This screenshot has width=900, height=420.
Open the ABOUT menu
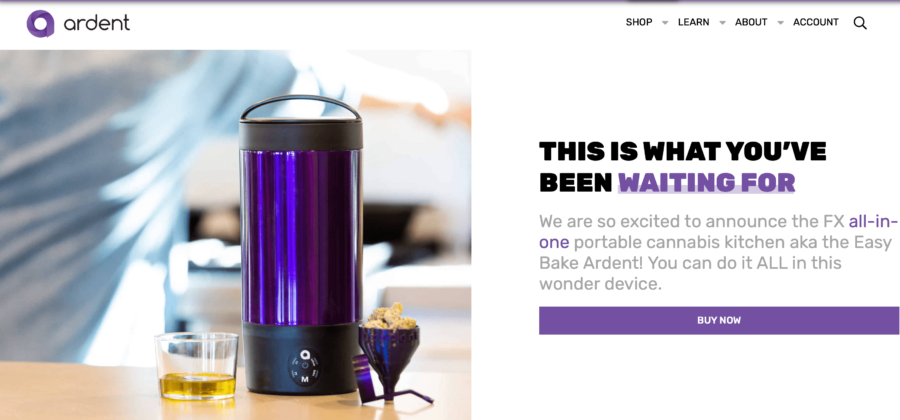tap(751, 22)
